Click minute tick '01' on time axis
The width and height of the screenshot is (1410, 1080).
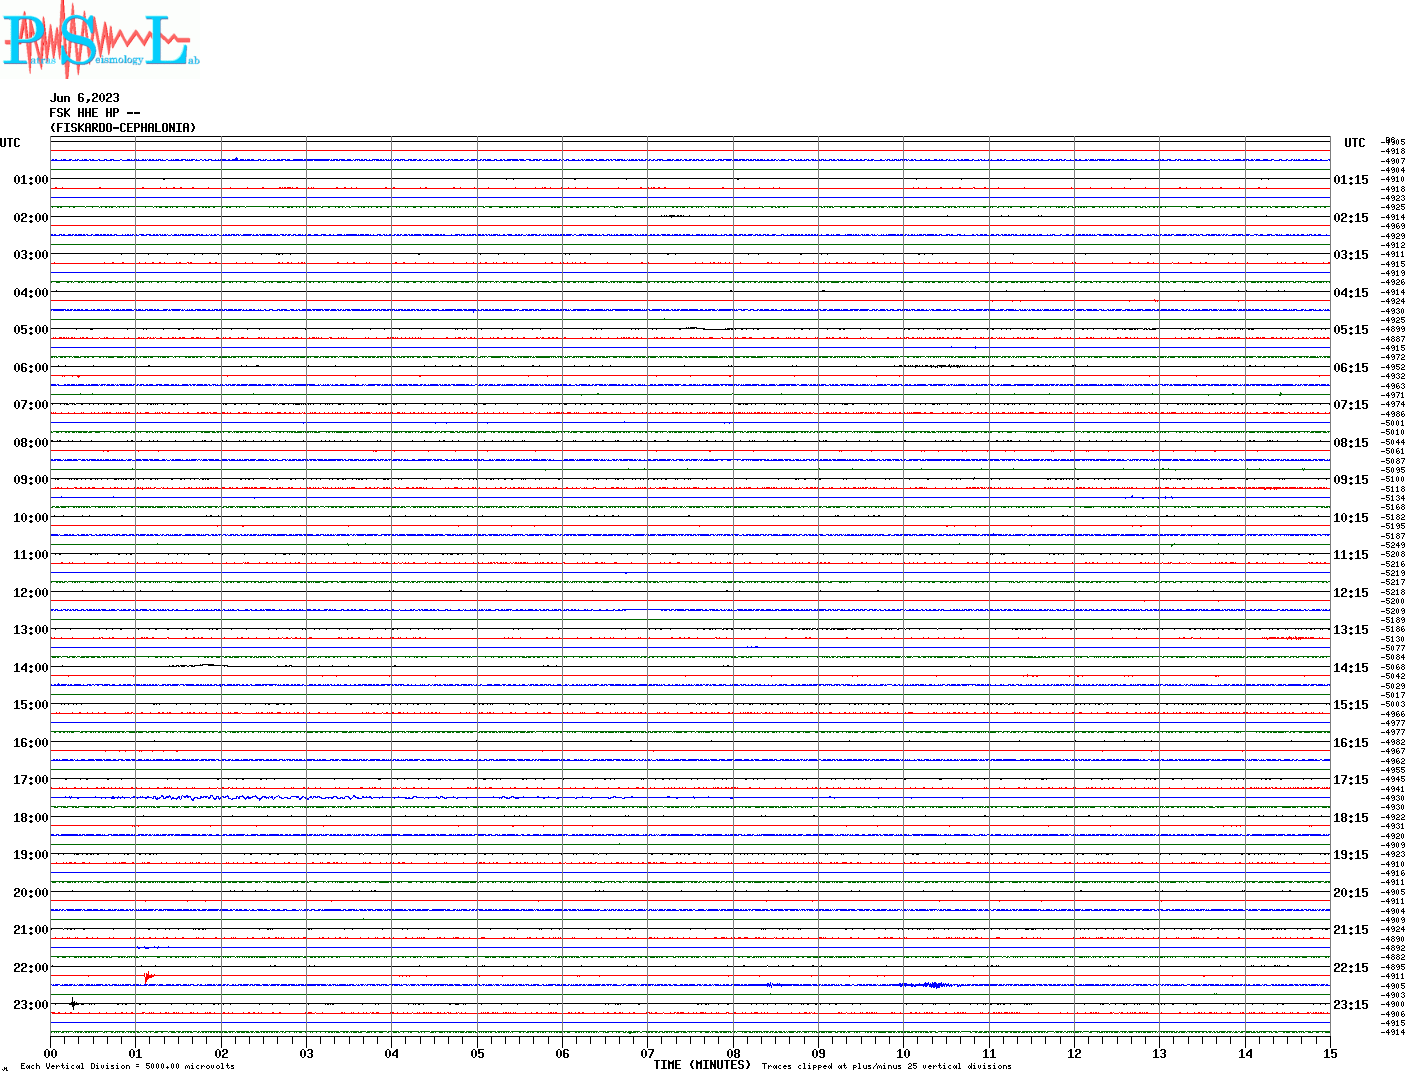pyautogui.click(x=136, y=1053)
